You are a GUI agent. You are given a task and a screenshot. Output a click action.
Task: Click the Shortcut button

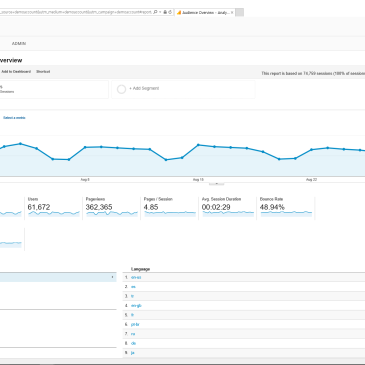(x=43, y=72)
